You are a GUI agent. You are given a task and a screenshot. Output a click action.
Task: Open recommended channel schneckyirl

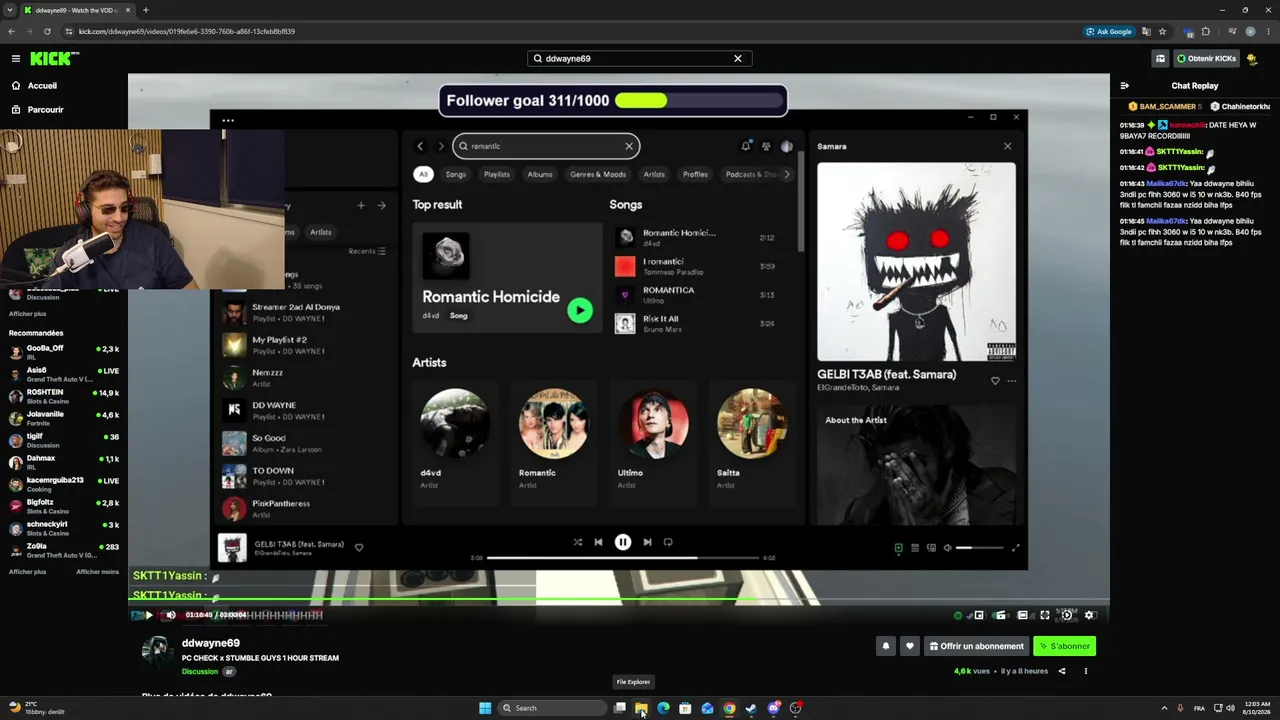point(64,527)
